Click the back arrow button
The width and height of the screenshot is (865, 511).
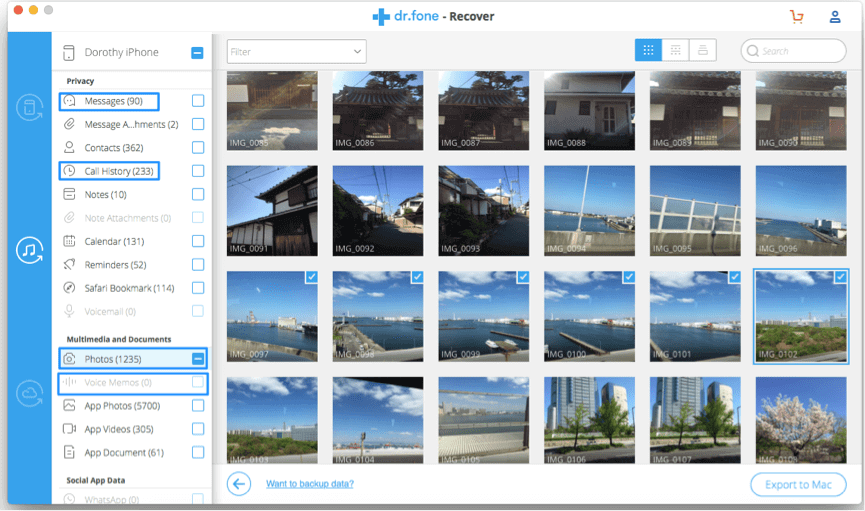click(238, 484)
